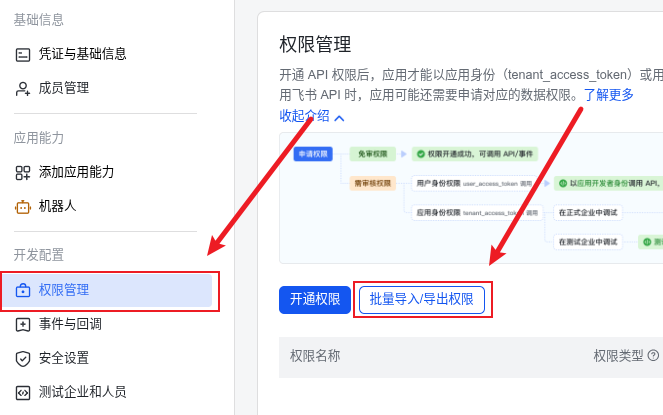Click the blue 申请权限 node in flowchart
663x415 pixels.
coord(312,154)
